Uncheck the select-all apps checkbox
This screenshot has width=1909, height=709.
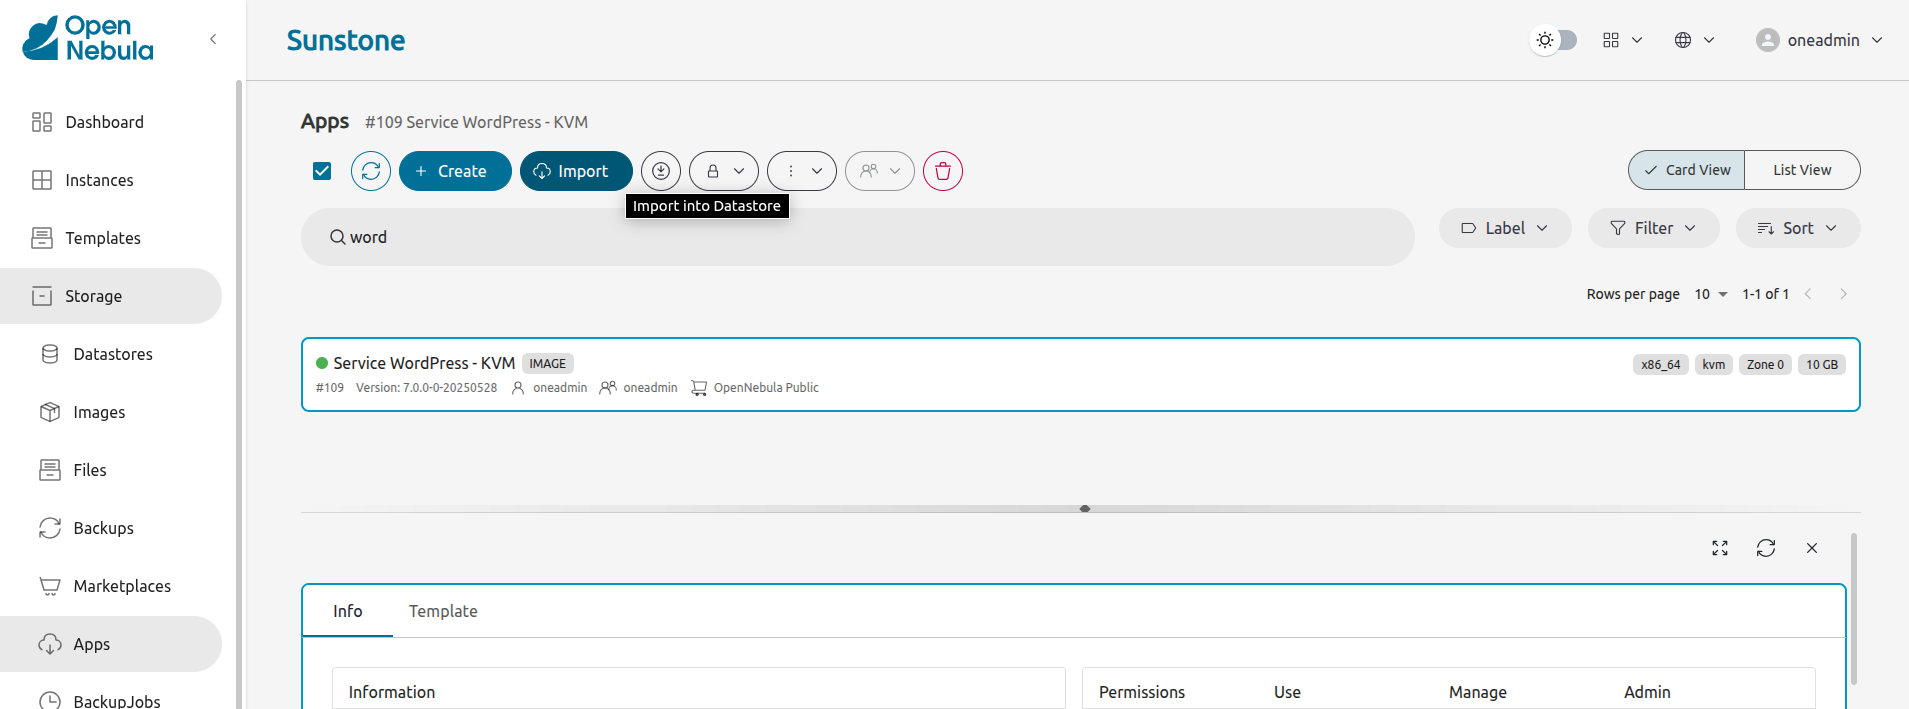322,171
